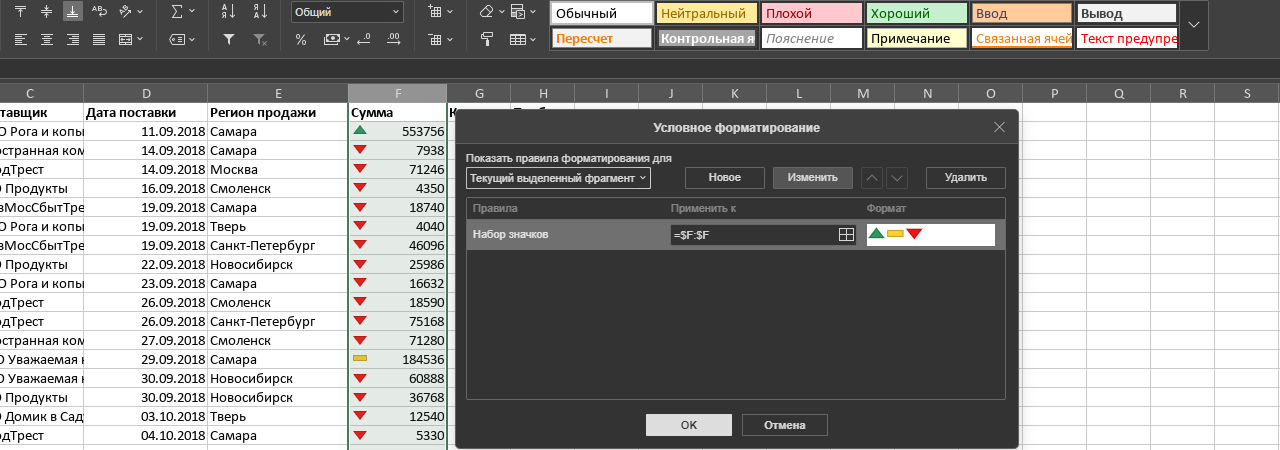The height and width of the screenshot is (450, 1280).
Task: Select the 'Плохой' cell style
Action: [810, 14]
